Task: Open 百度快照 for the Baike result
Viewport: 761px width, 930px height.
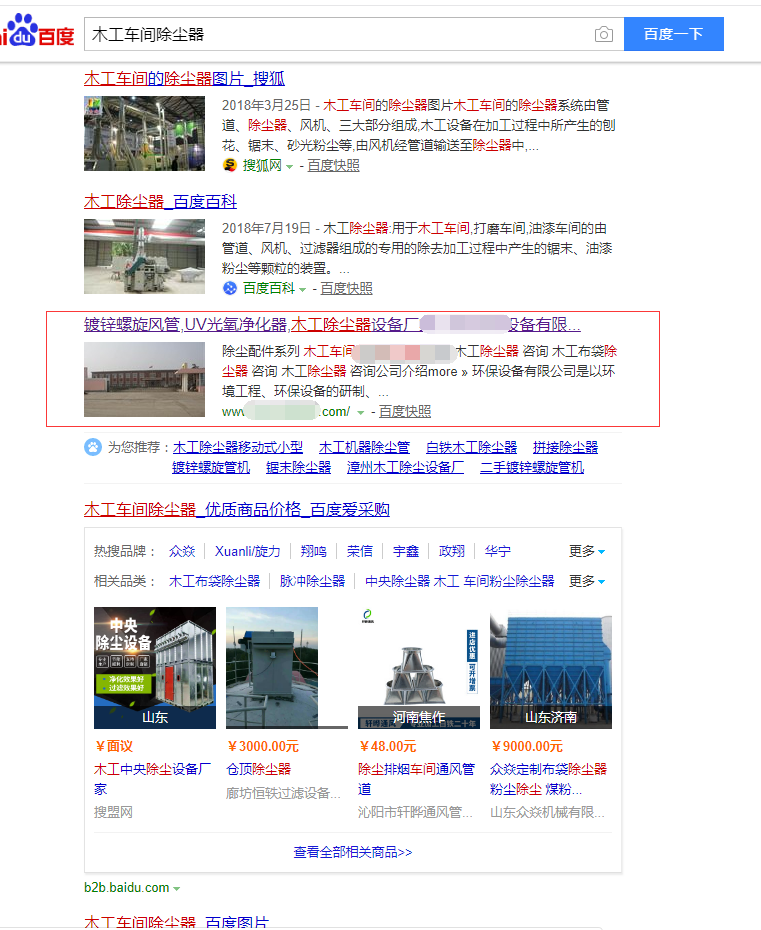Action: pos(346,288)
